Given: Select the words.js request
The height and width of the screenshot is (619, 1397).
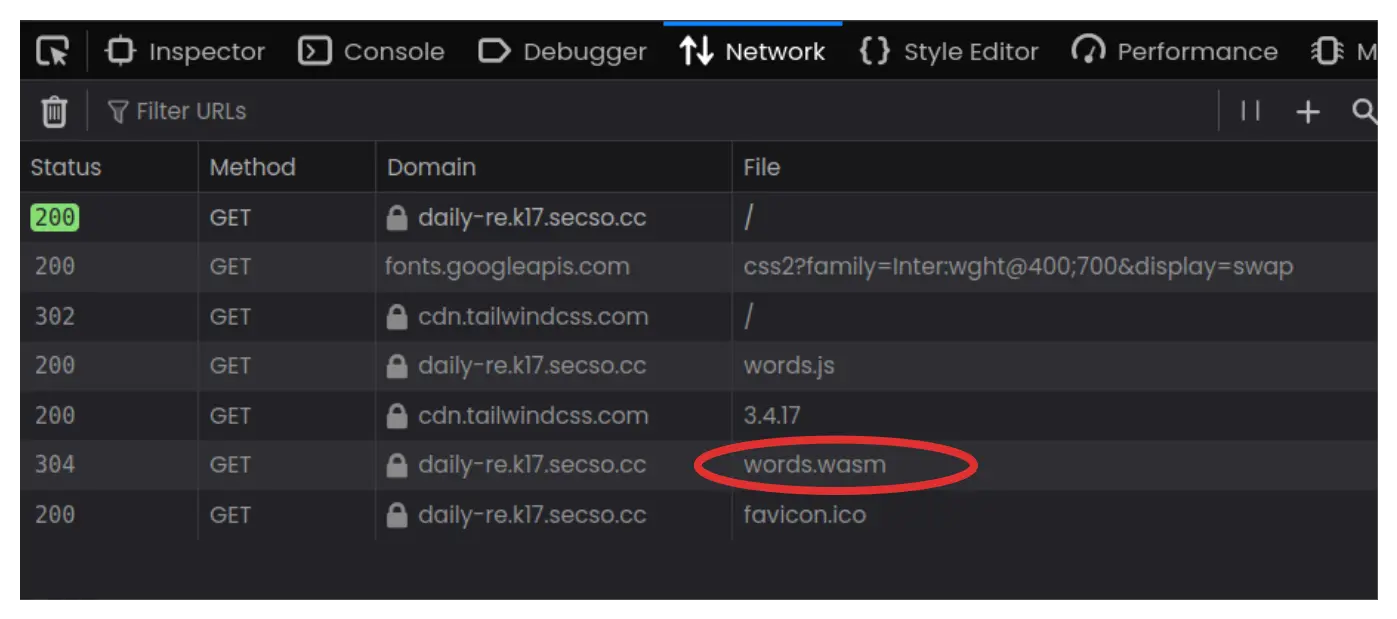Looking at the screenshot, I should pyautogui.click(x=789, y=366).
